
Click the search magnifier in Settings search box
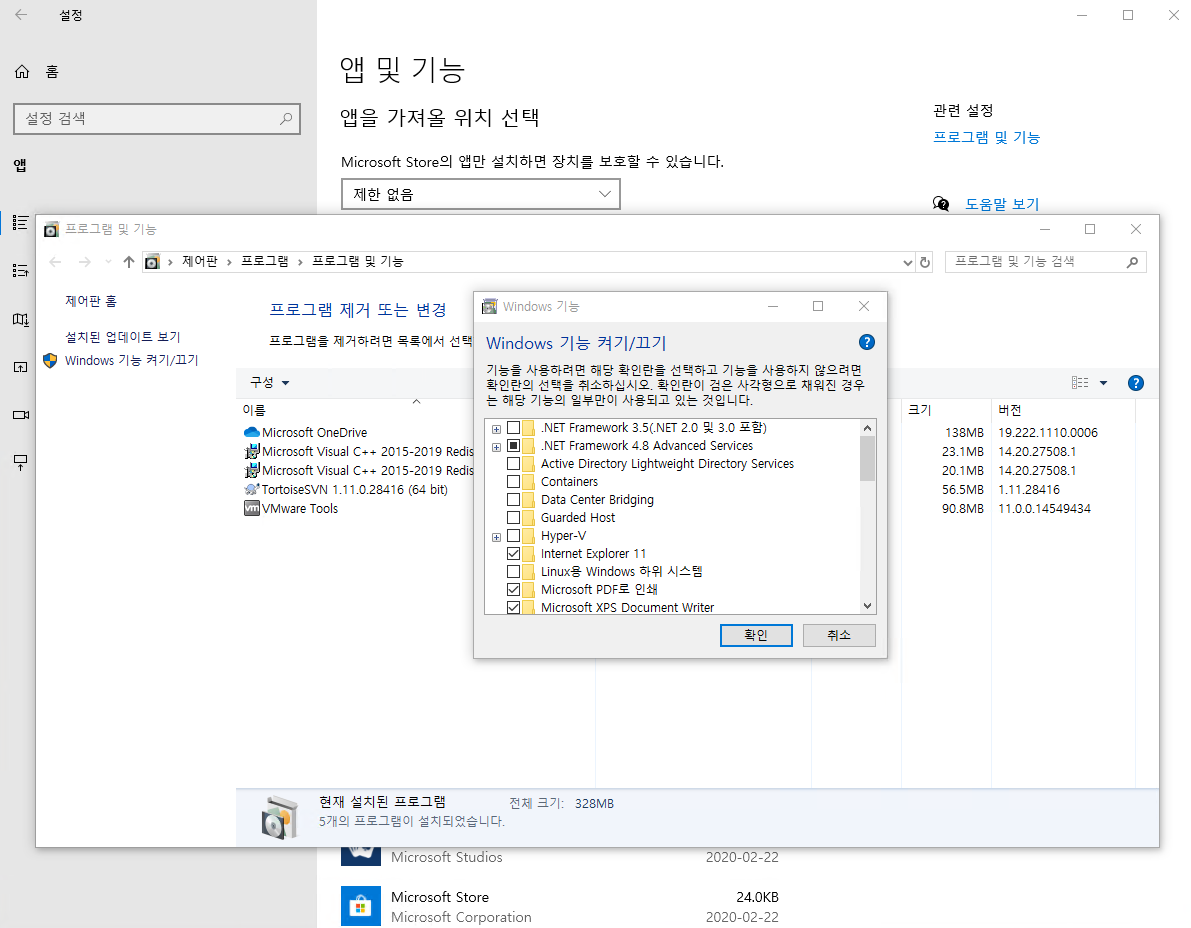point(286,118)
